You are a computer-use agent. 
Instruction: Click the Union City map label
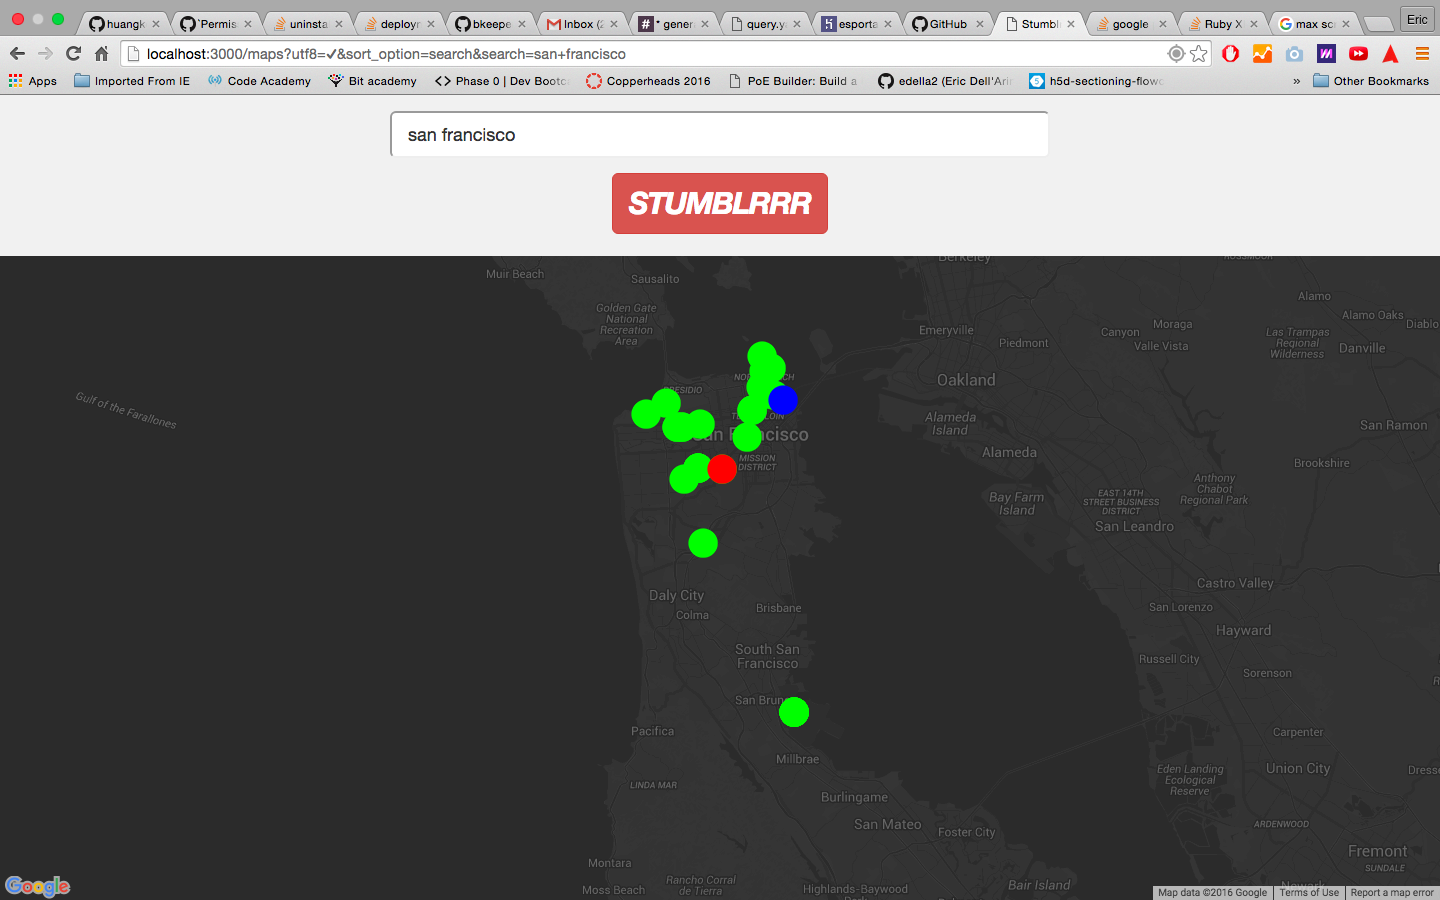1298,768
